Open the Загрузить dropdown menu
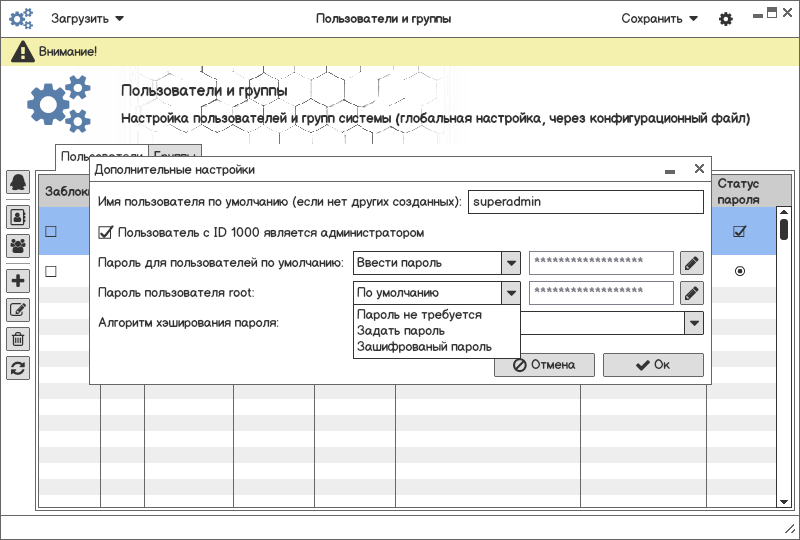 click(87, 19)
